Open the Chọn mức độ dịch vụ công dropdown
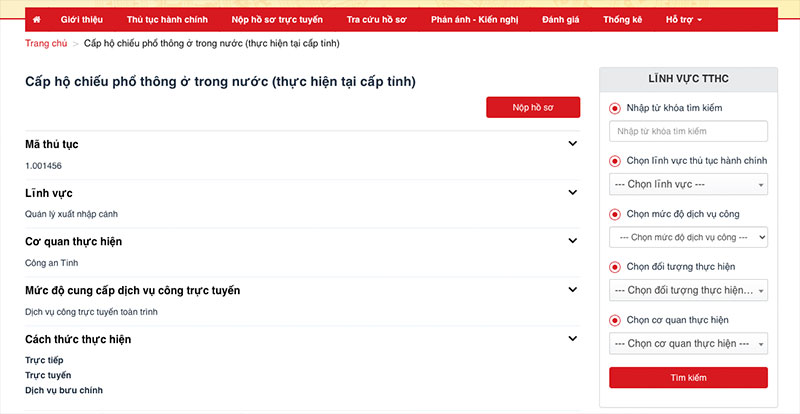The image size is (800, 414). click(688, 237)
